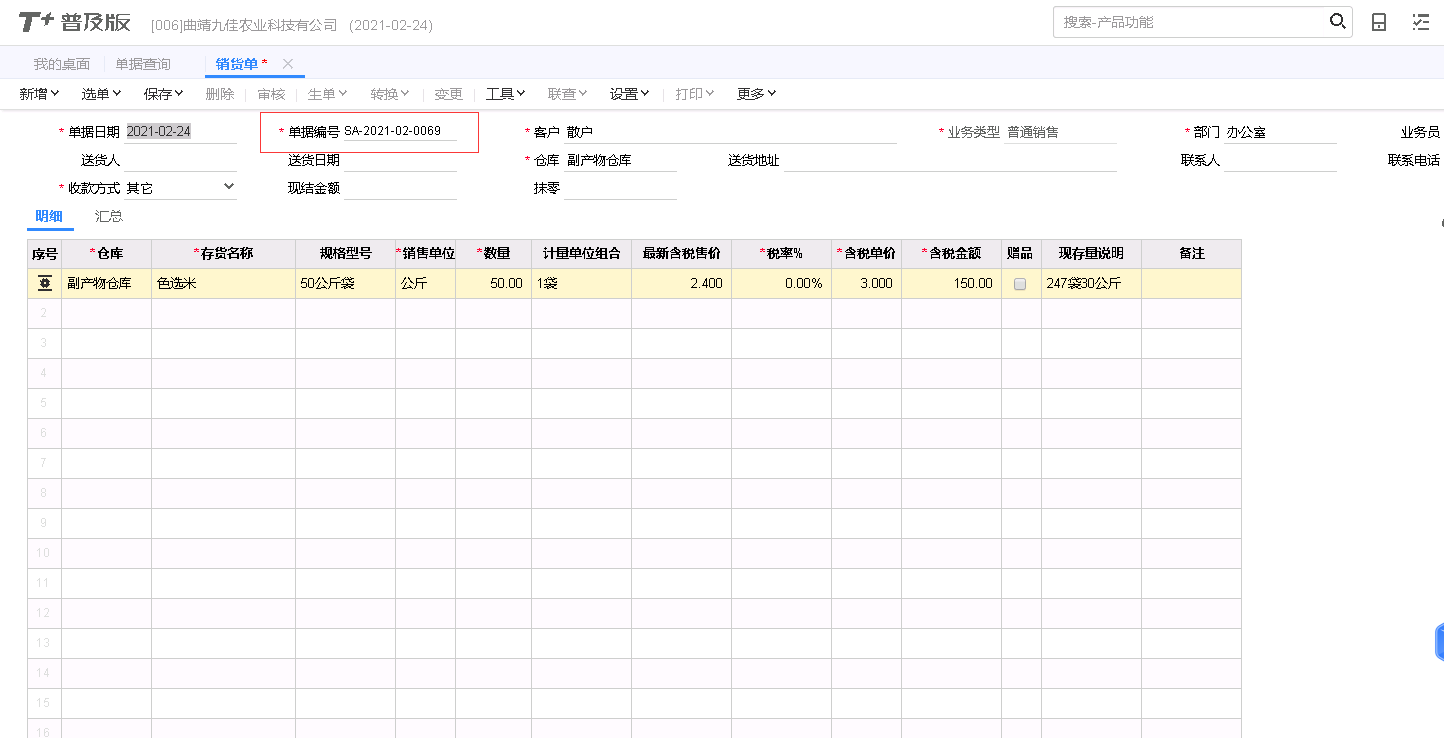Click the 送货日期 input field
The height and width of the screenshot is (738, 1444).
(x=400, y=160)
